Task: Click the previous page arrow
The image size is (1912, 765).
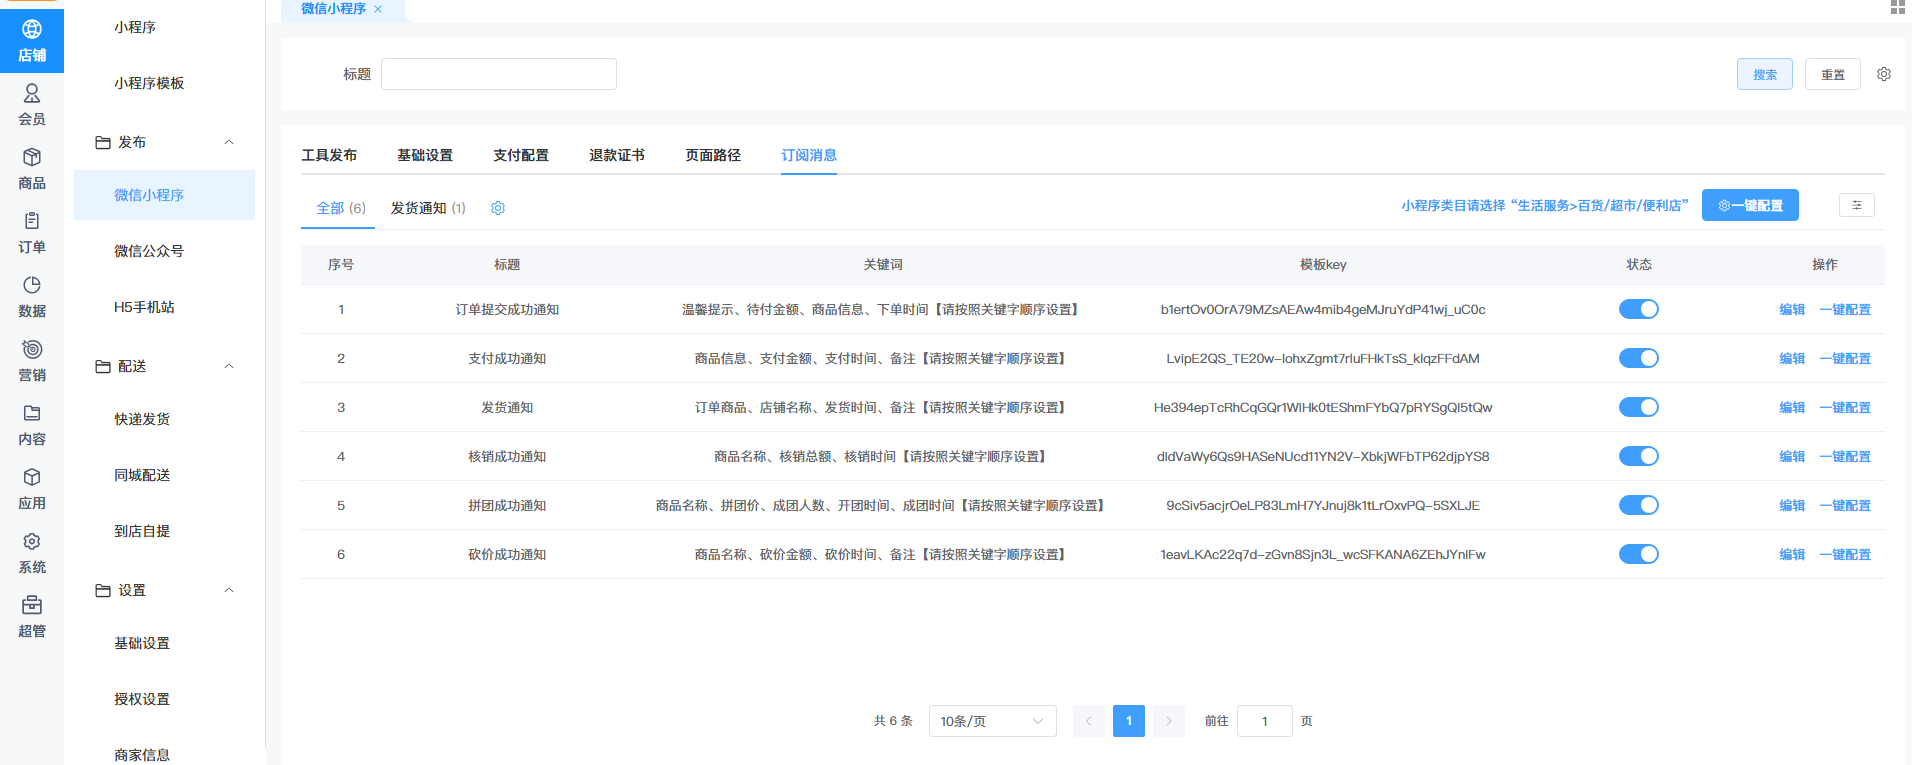Action: click(x=1089, y=721)
